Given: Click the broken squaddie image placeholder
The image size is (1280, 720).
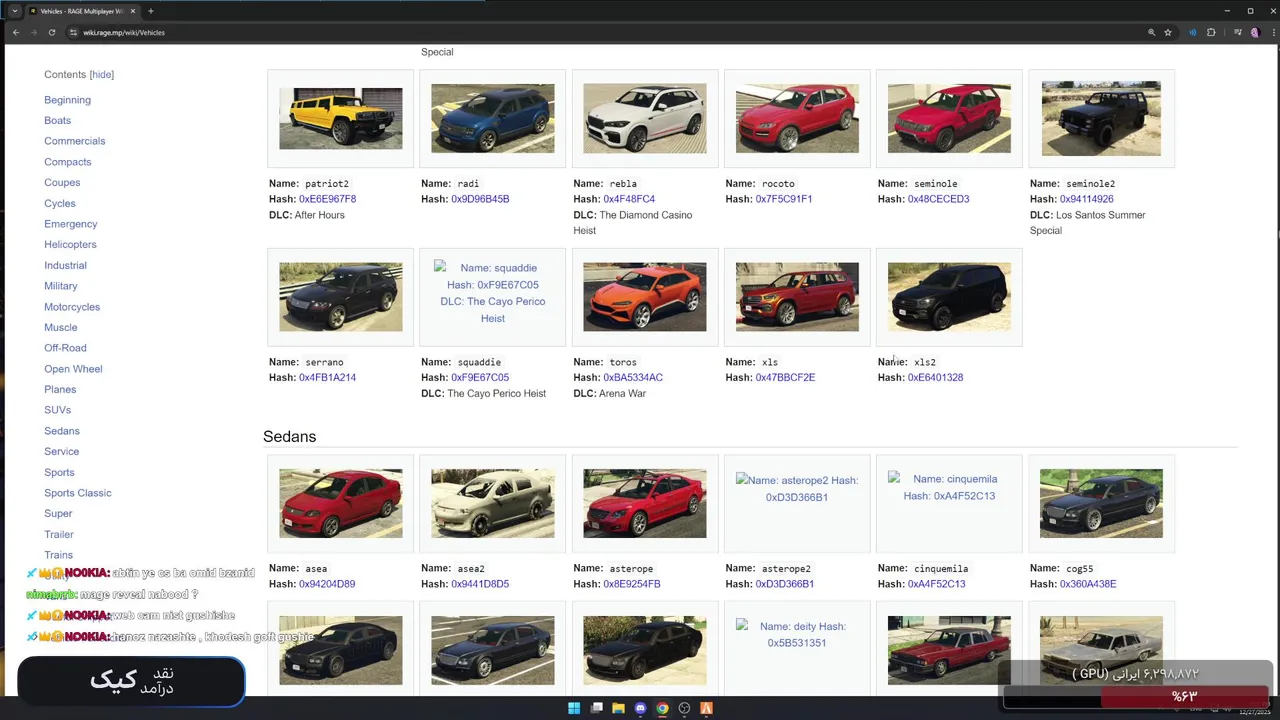Looking at the screenshot, I should (493, 293).
